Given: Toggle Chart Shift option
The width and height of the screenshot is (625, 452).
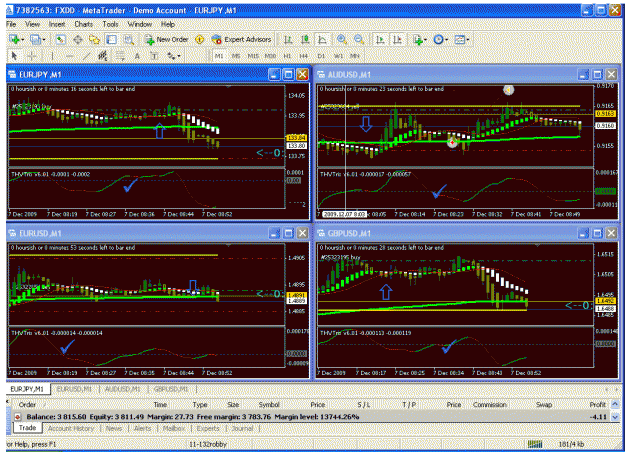Looking at the screenshot, I should [397, 39].
